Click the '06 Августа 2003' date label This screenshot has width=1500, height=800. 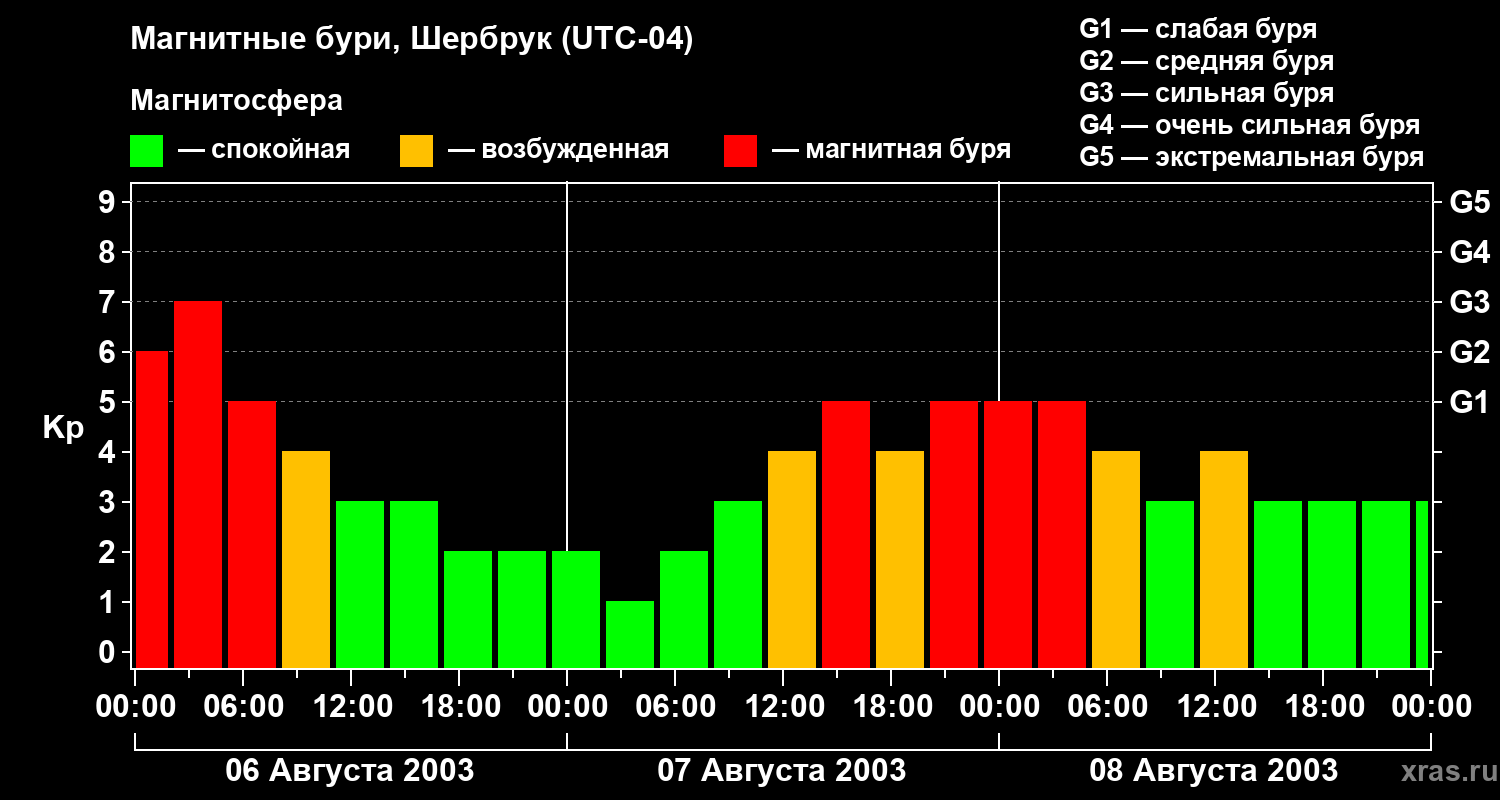pos(350,771)
